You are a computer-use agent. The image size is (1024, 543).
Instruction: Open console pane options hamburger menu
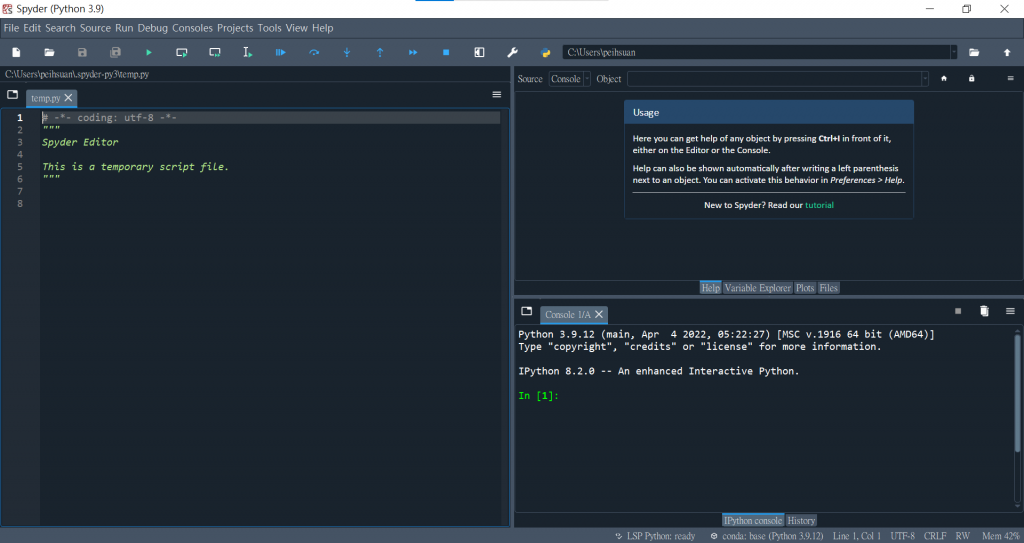click(1010, 311)
